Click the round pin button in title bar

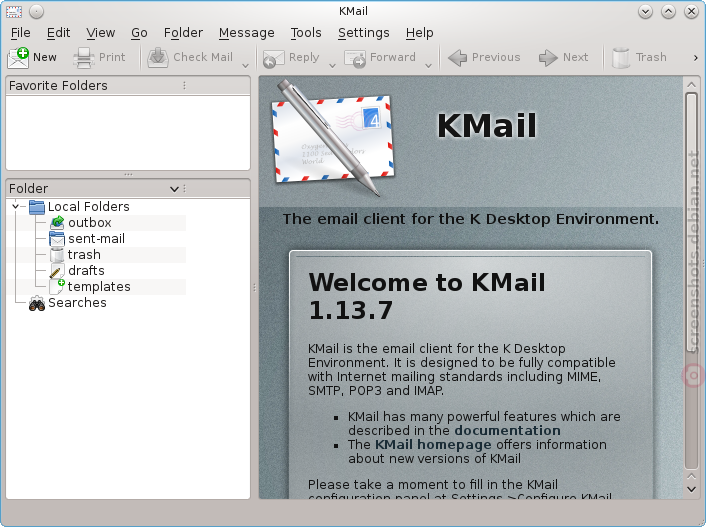pos(36,11)
